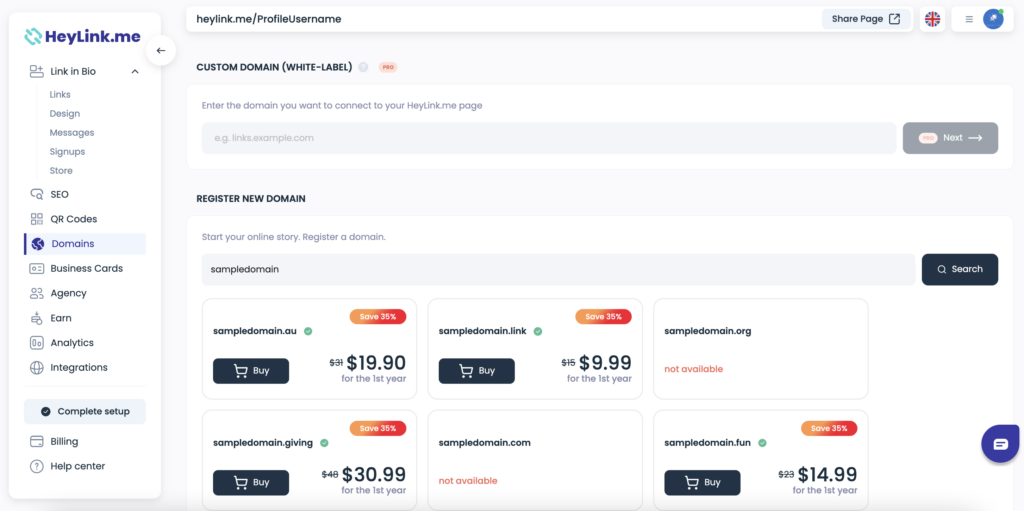
Task: Open language selector UK flag
Action: (x=933, y=20)
